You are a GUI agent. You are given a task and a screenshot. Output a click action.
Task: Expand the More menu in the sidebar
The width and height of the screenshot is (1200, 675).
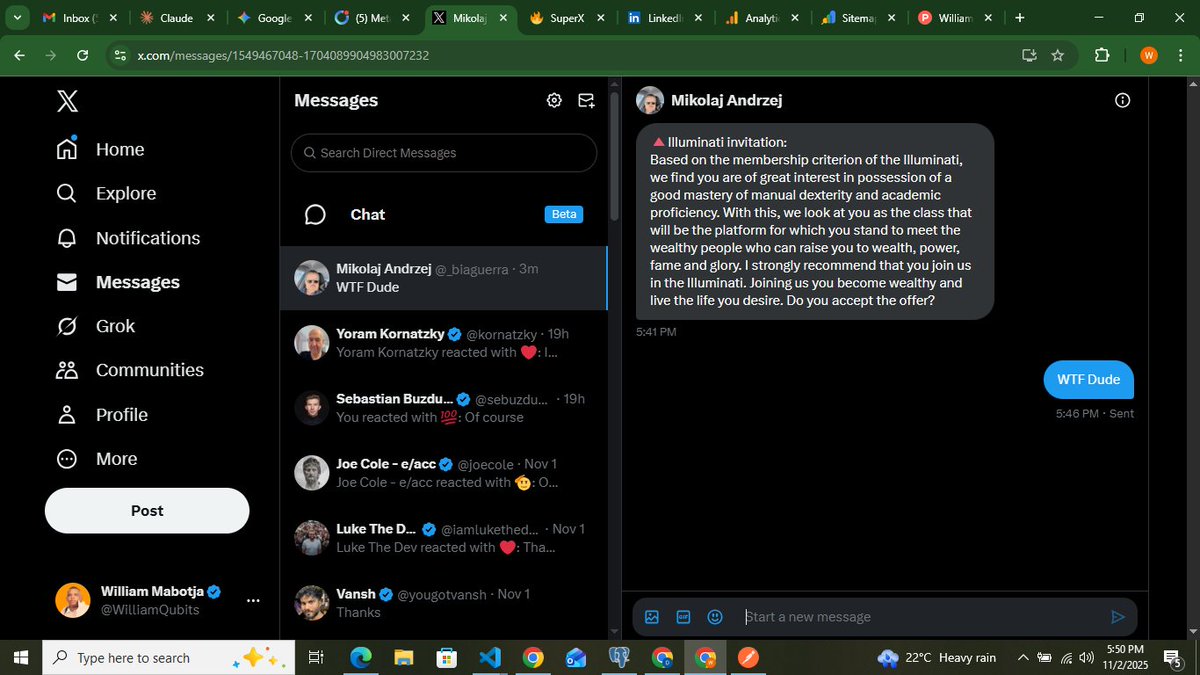[97, 459]
